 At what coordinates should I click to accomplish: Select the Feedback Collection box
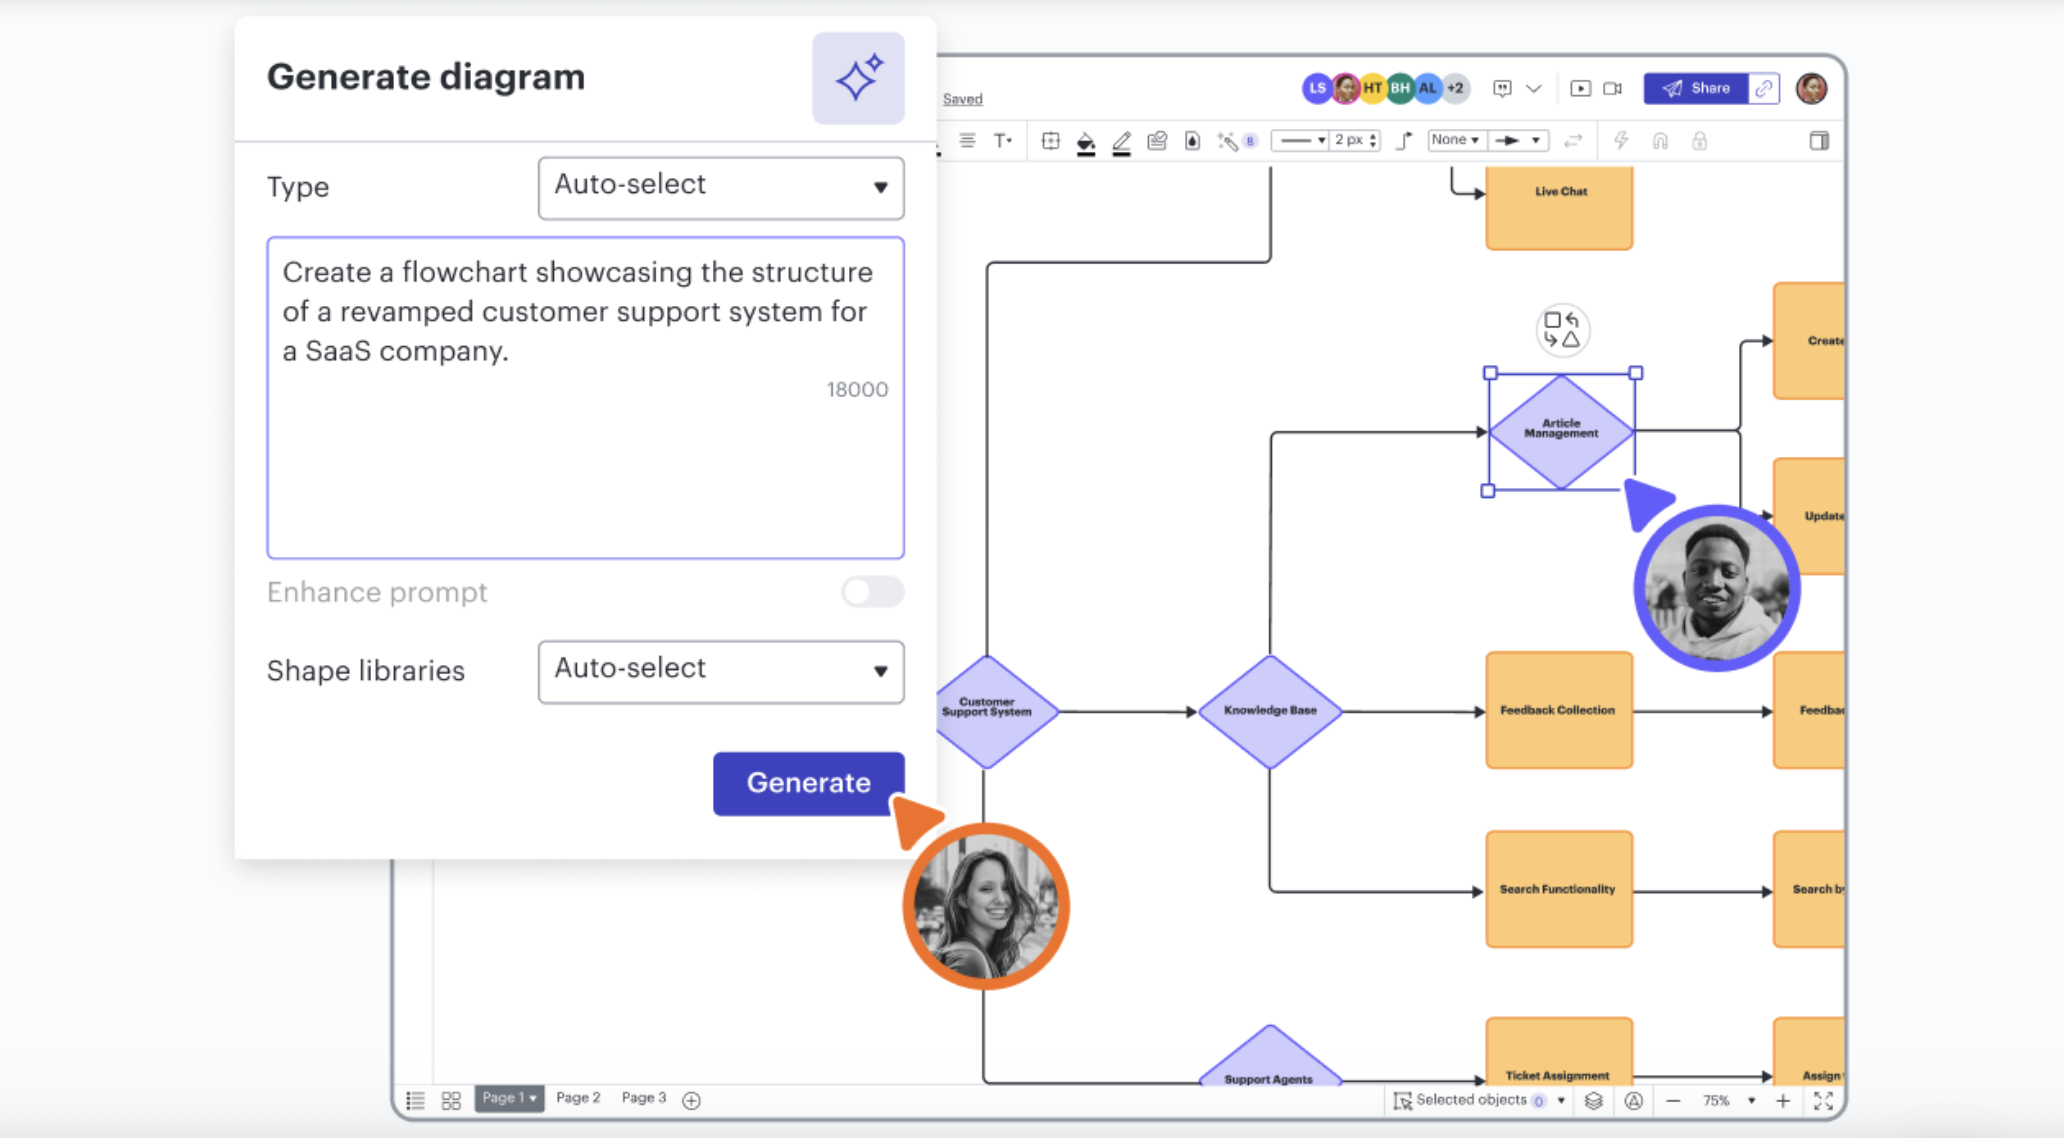pyautogui.click(x=1559, y=710)
